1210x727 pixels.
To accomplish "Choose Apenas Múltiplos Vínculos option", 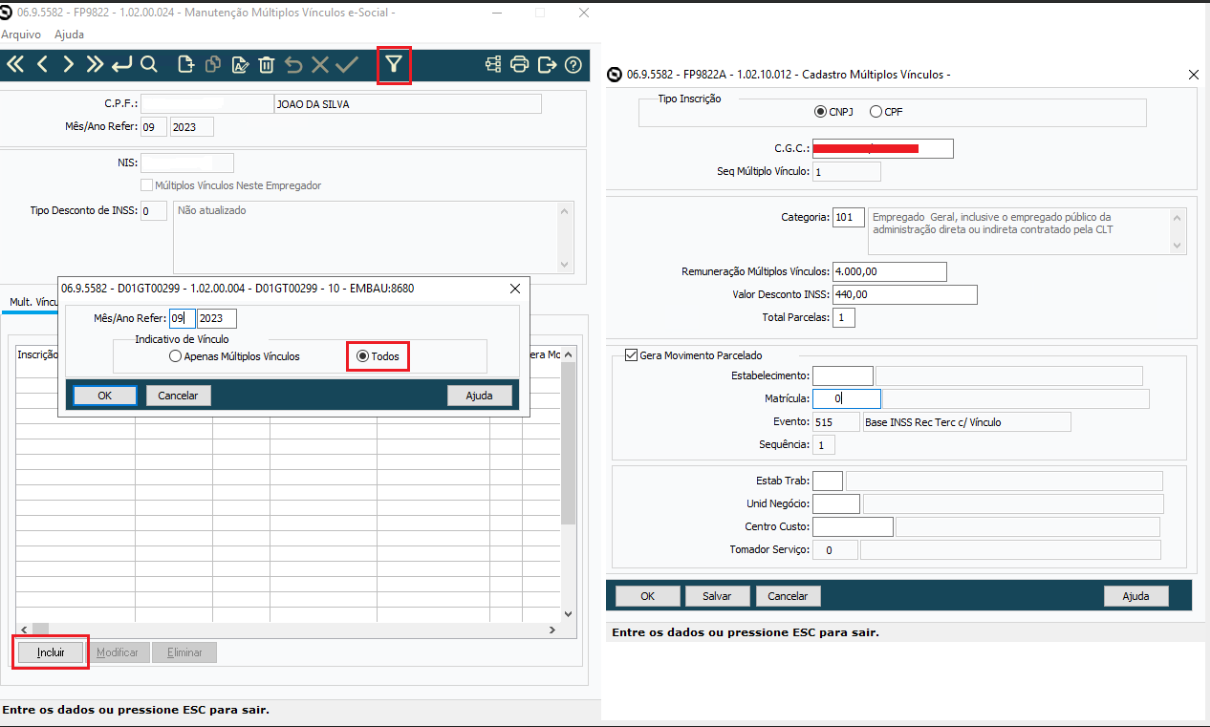I will 175,356.
